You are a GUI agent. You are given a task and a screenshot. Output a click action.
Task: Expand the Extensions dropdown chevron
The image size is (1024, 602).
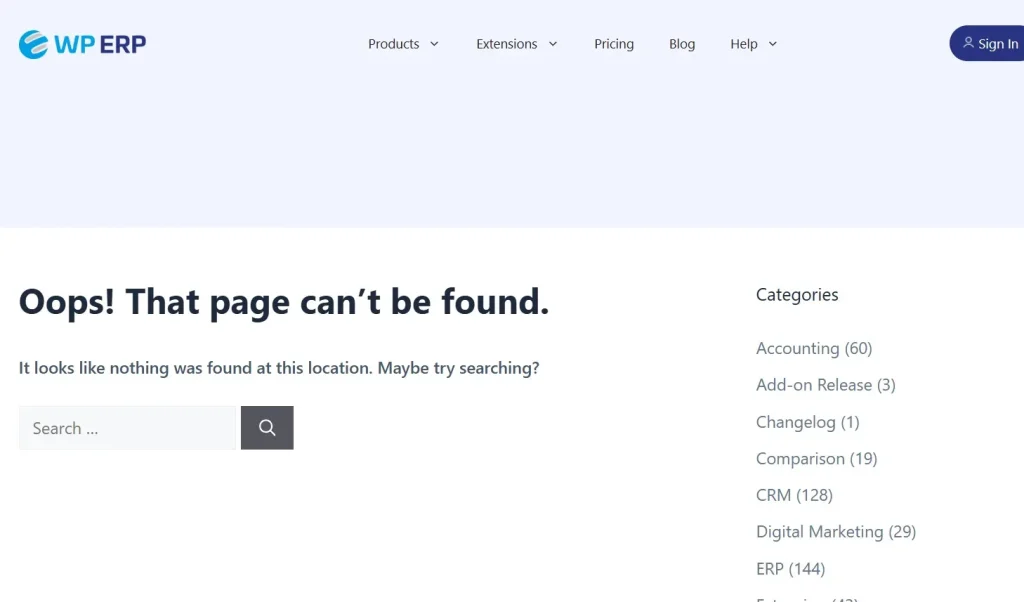coord(552,44)
